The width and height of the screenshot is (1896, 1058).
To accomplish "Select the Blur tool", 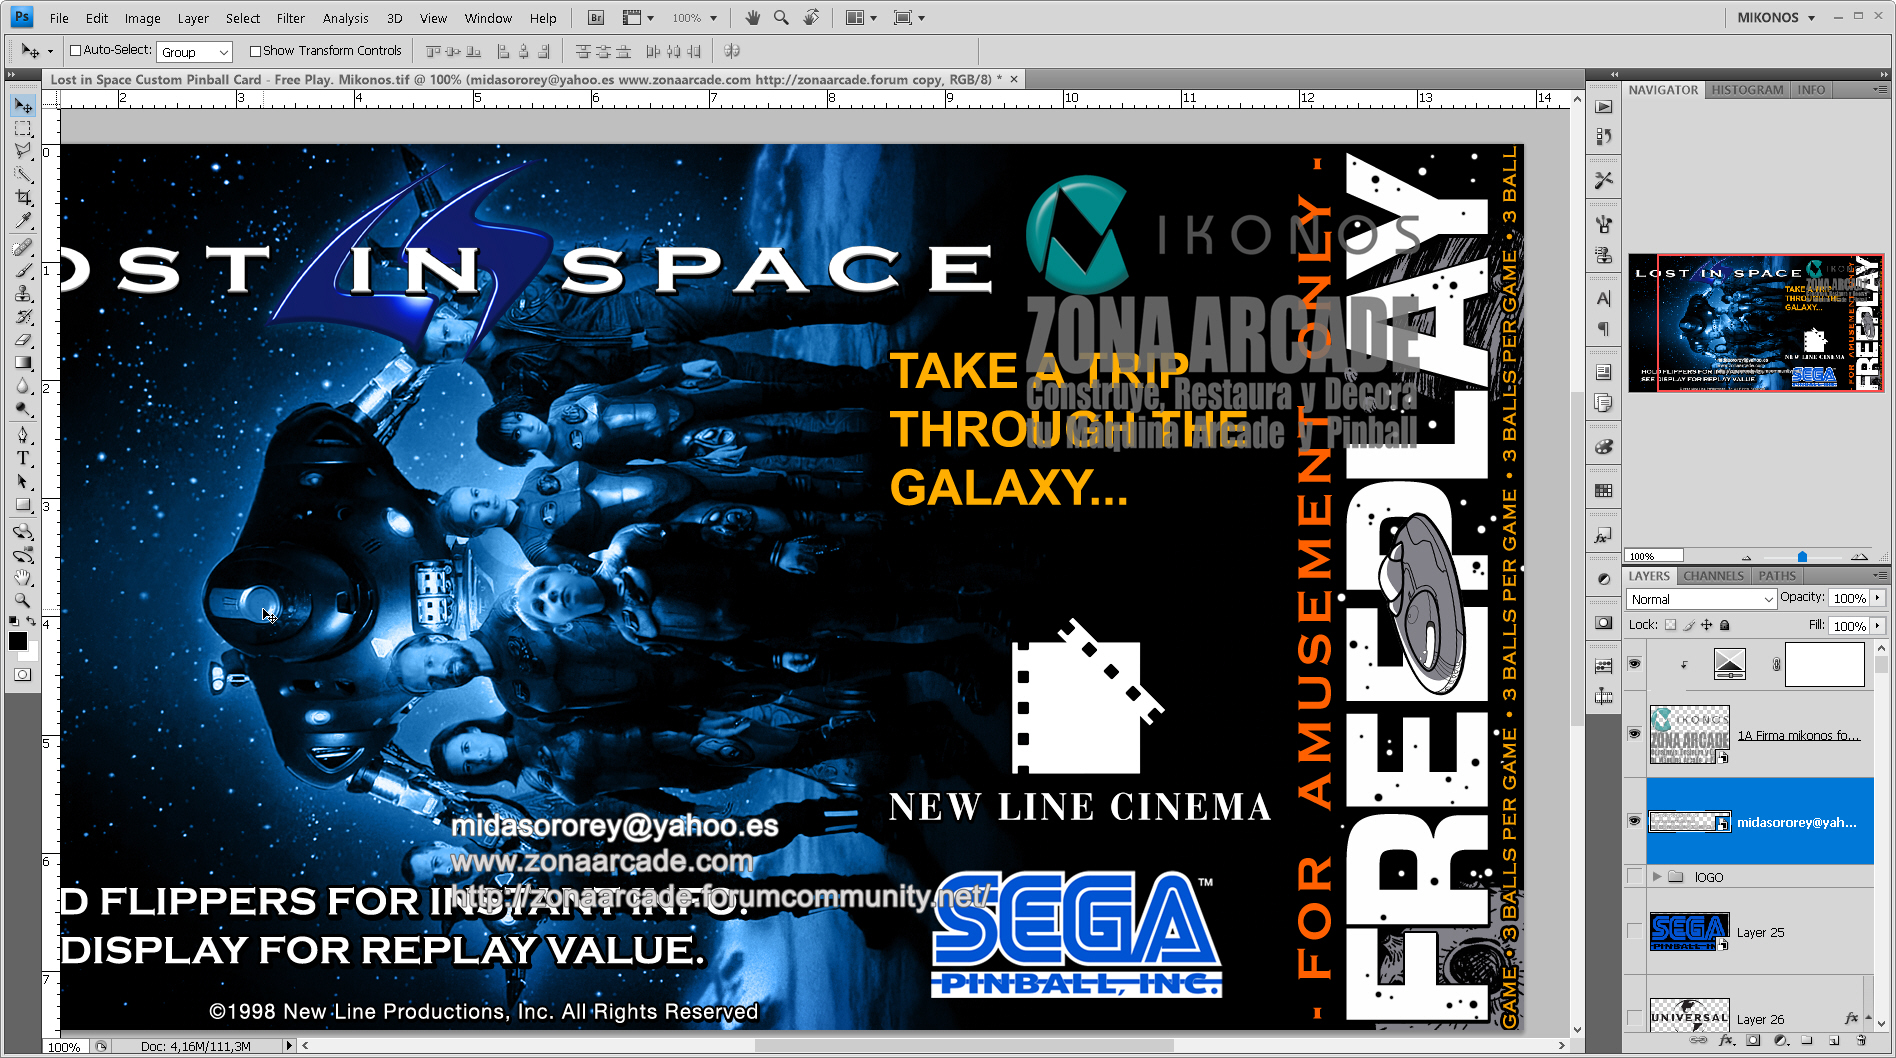I will [x=23, y=386].
